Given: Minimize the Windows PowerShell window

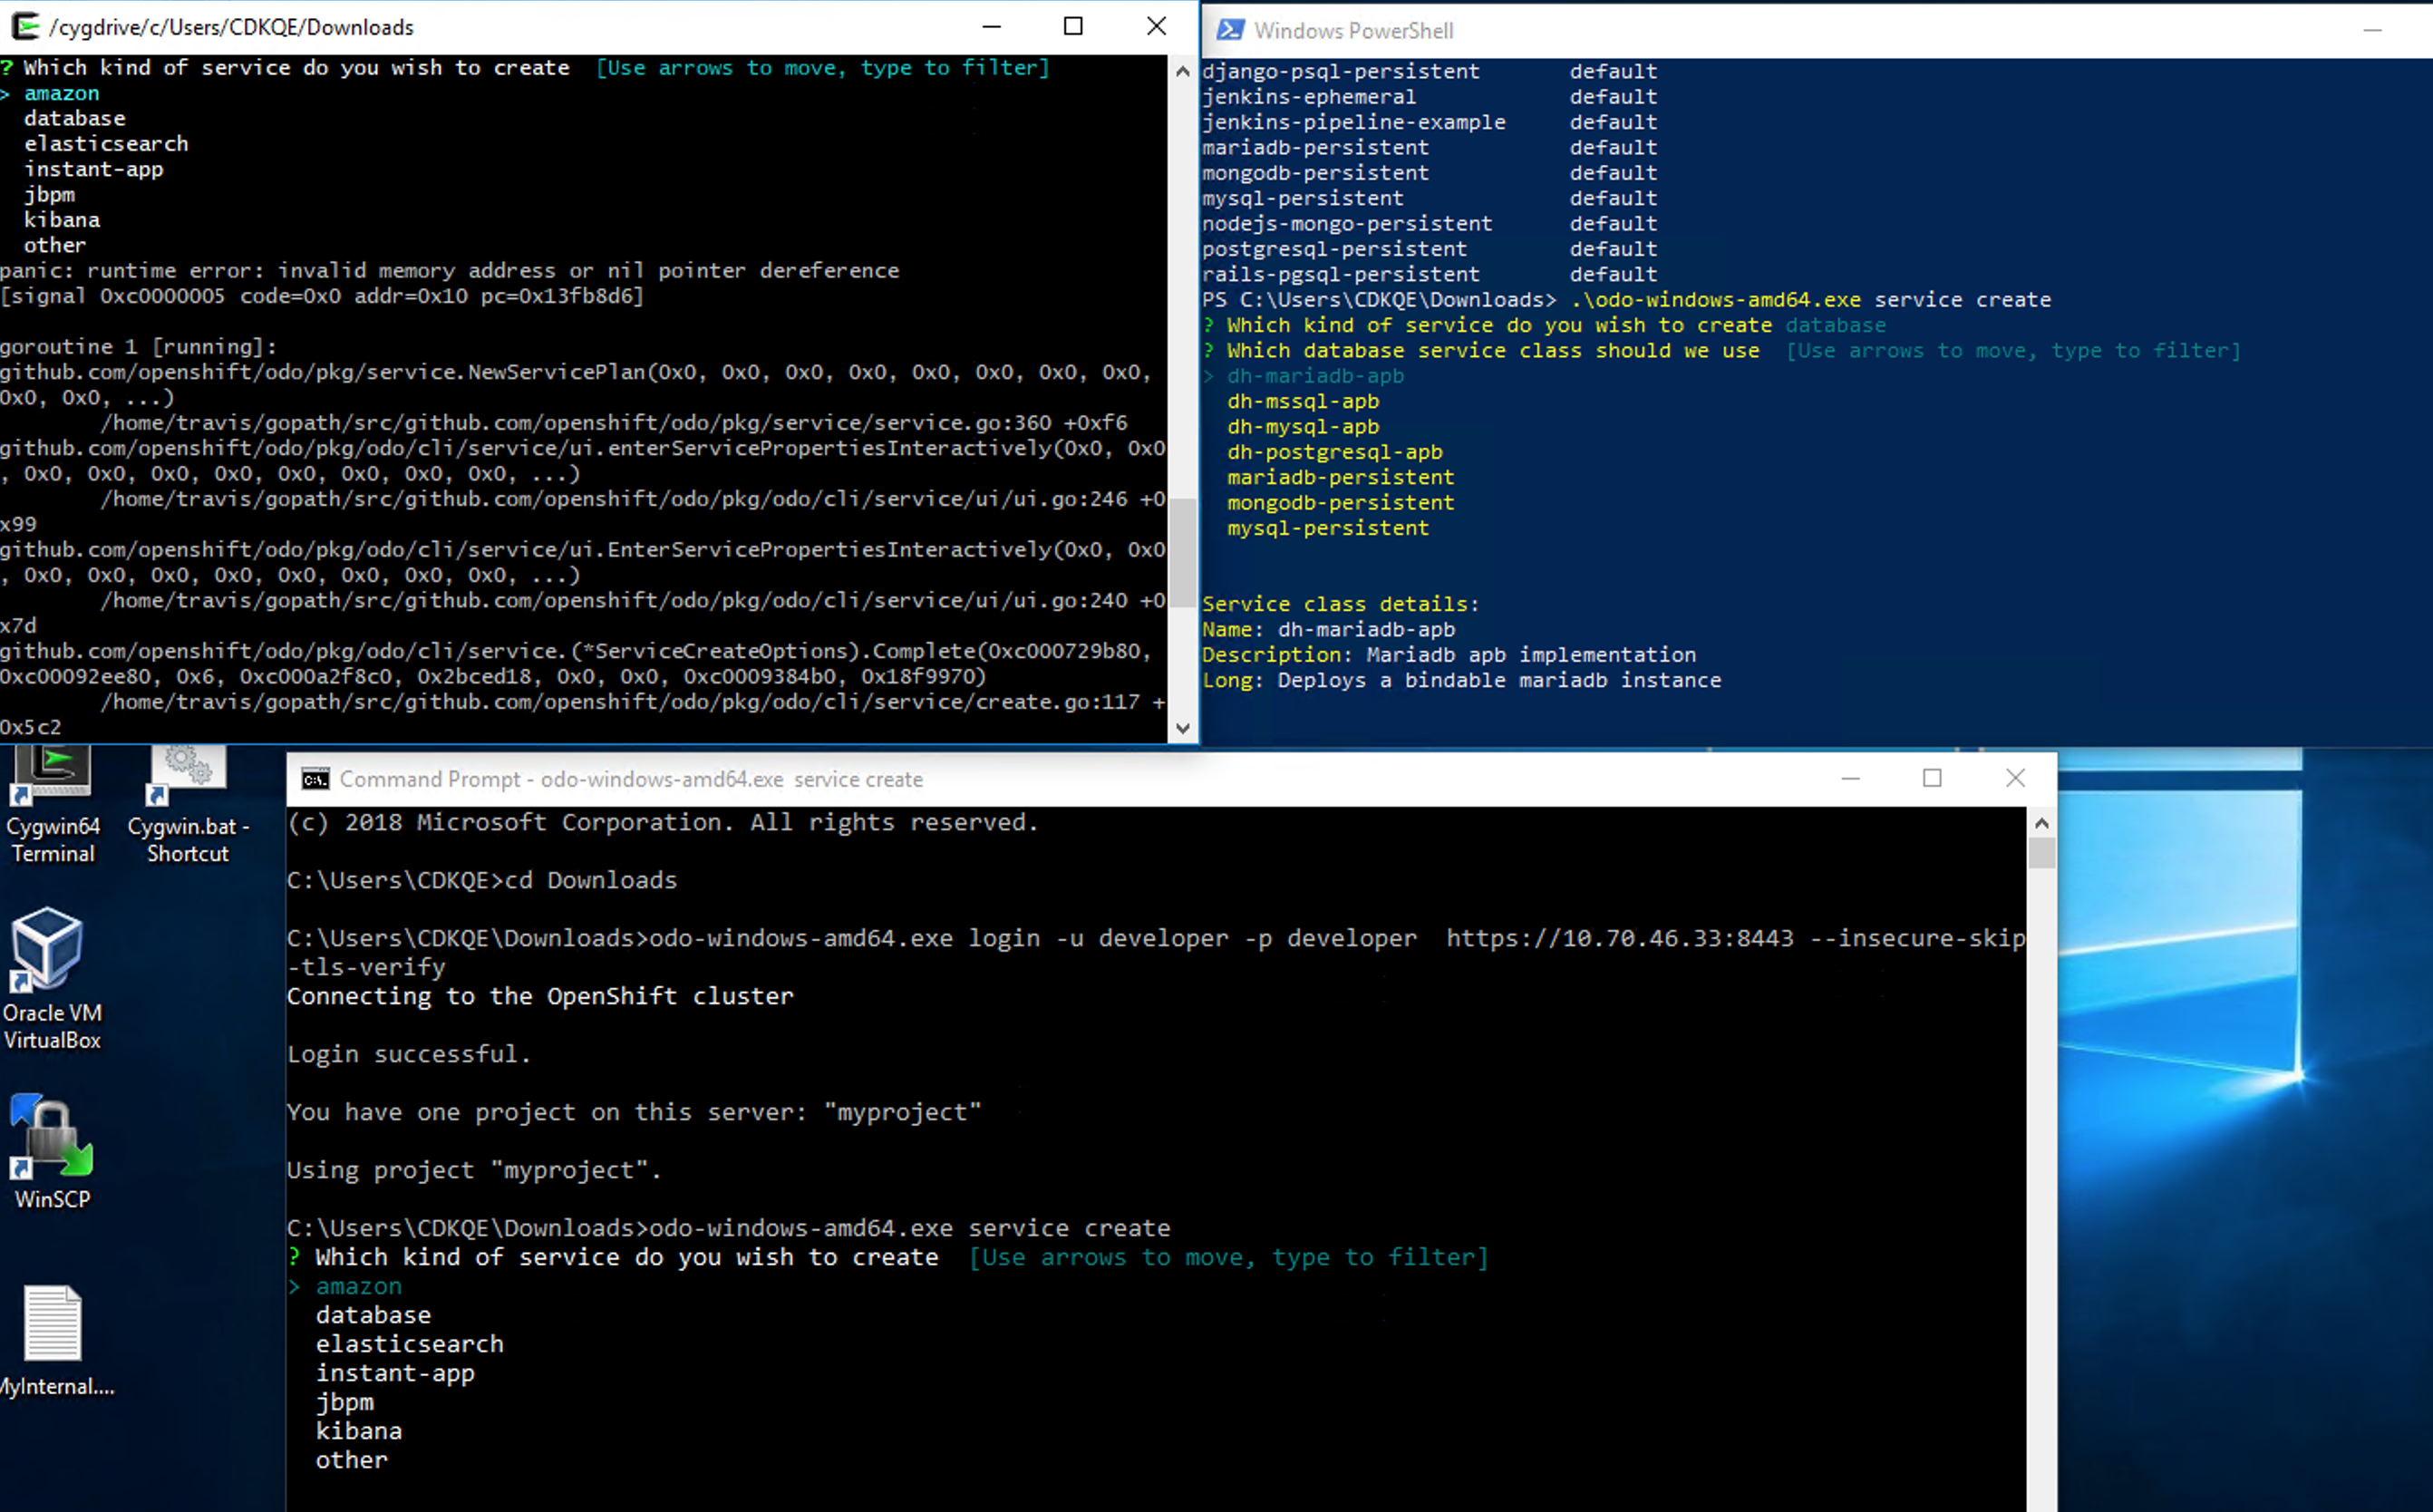Looking at the screenshot, I should click(2372, 30).
